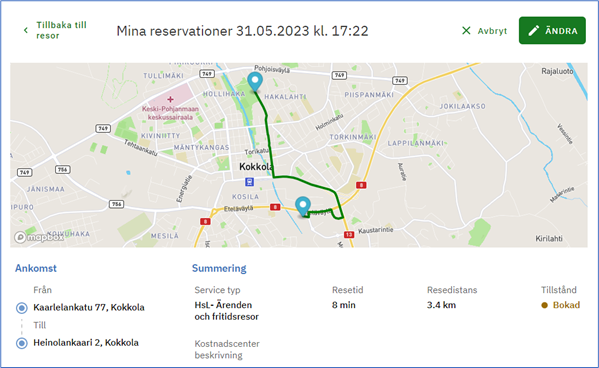This screenshot has height=368, width=599.
Task: Click the Ankomst section heading
Action: [36, 268]
